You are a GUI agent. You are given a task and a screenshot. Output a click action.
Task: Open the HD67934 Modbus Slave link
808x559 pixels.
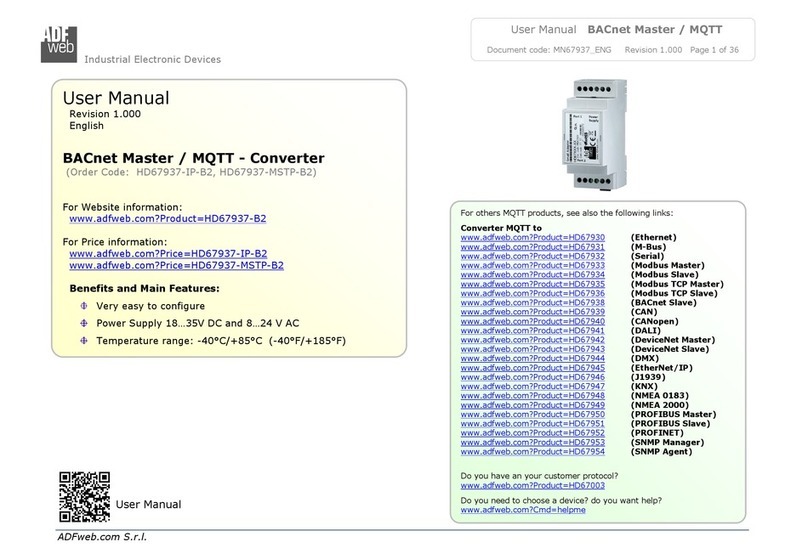coord(533,275)
